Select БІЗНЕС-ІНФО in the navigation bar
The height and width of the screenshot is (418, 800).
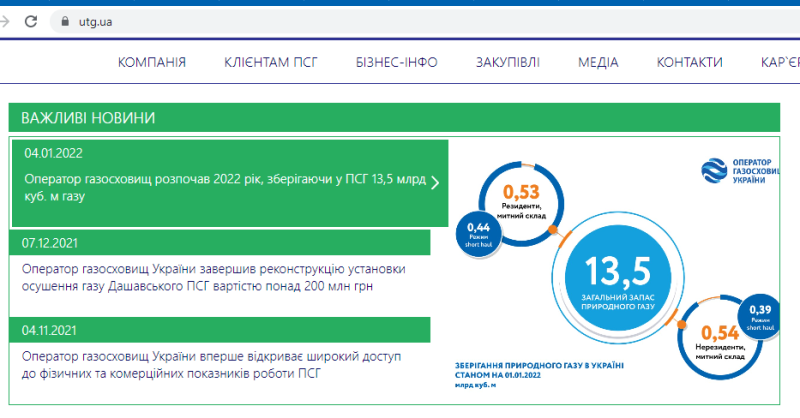pyautogui.click(x=396, y=63)
